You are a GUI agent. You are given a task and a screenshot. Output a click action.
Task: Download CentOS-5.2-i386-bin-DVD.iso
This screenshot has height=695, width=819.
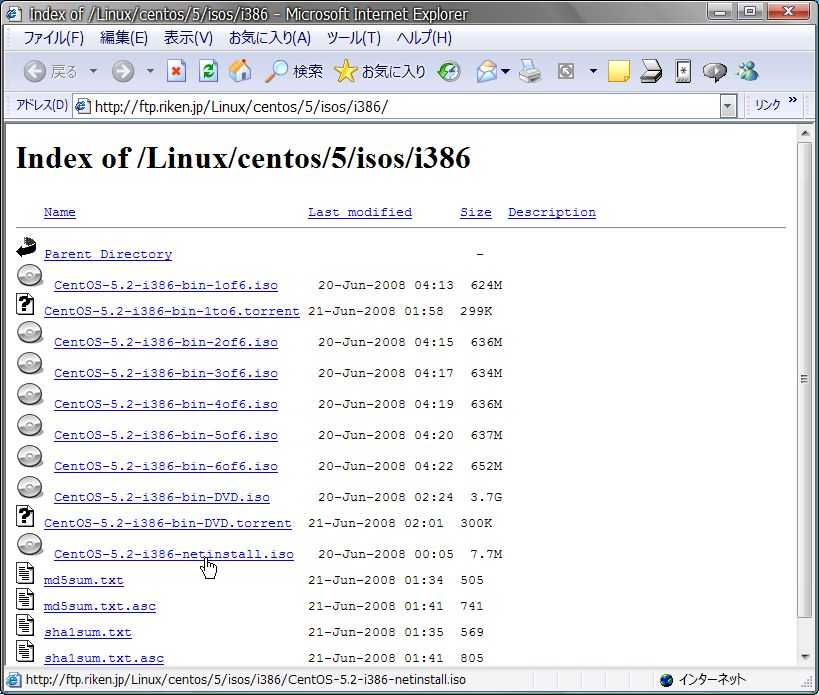coord(162,497)
